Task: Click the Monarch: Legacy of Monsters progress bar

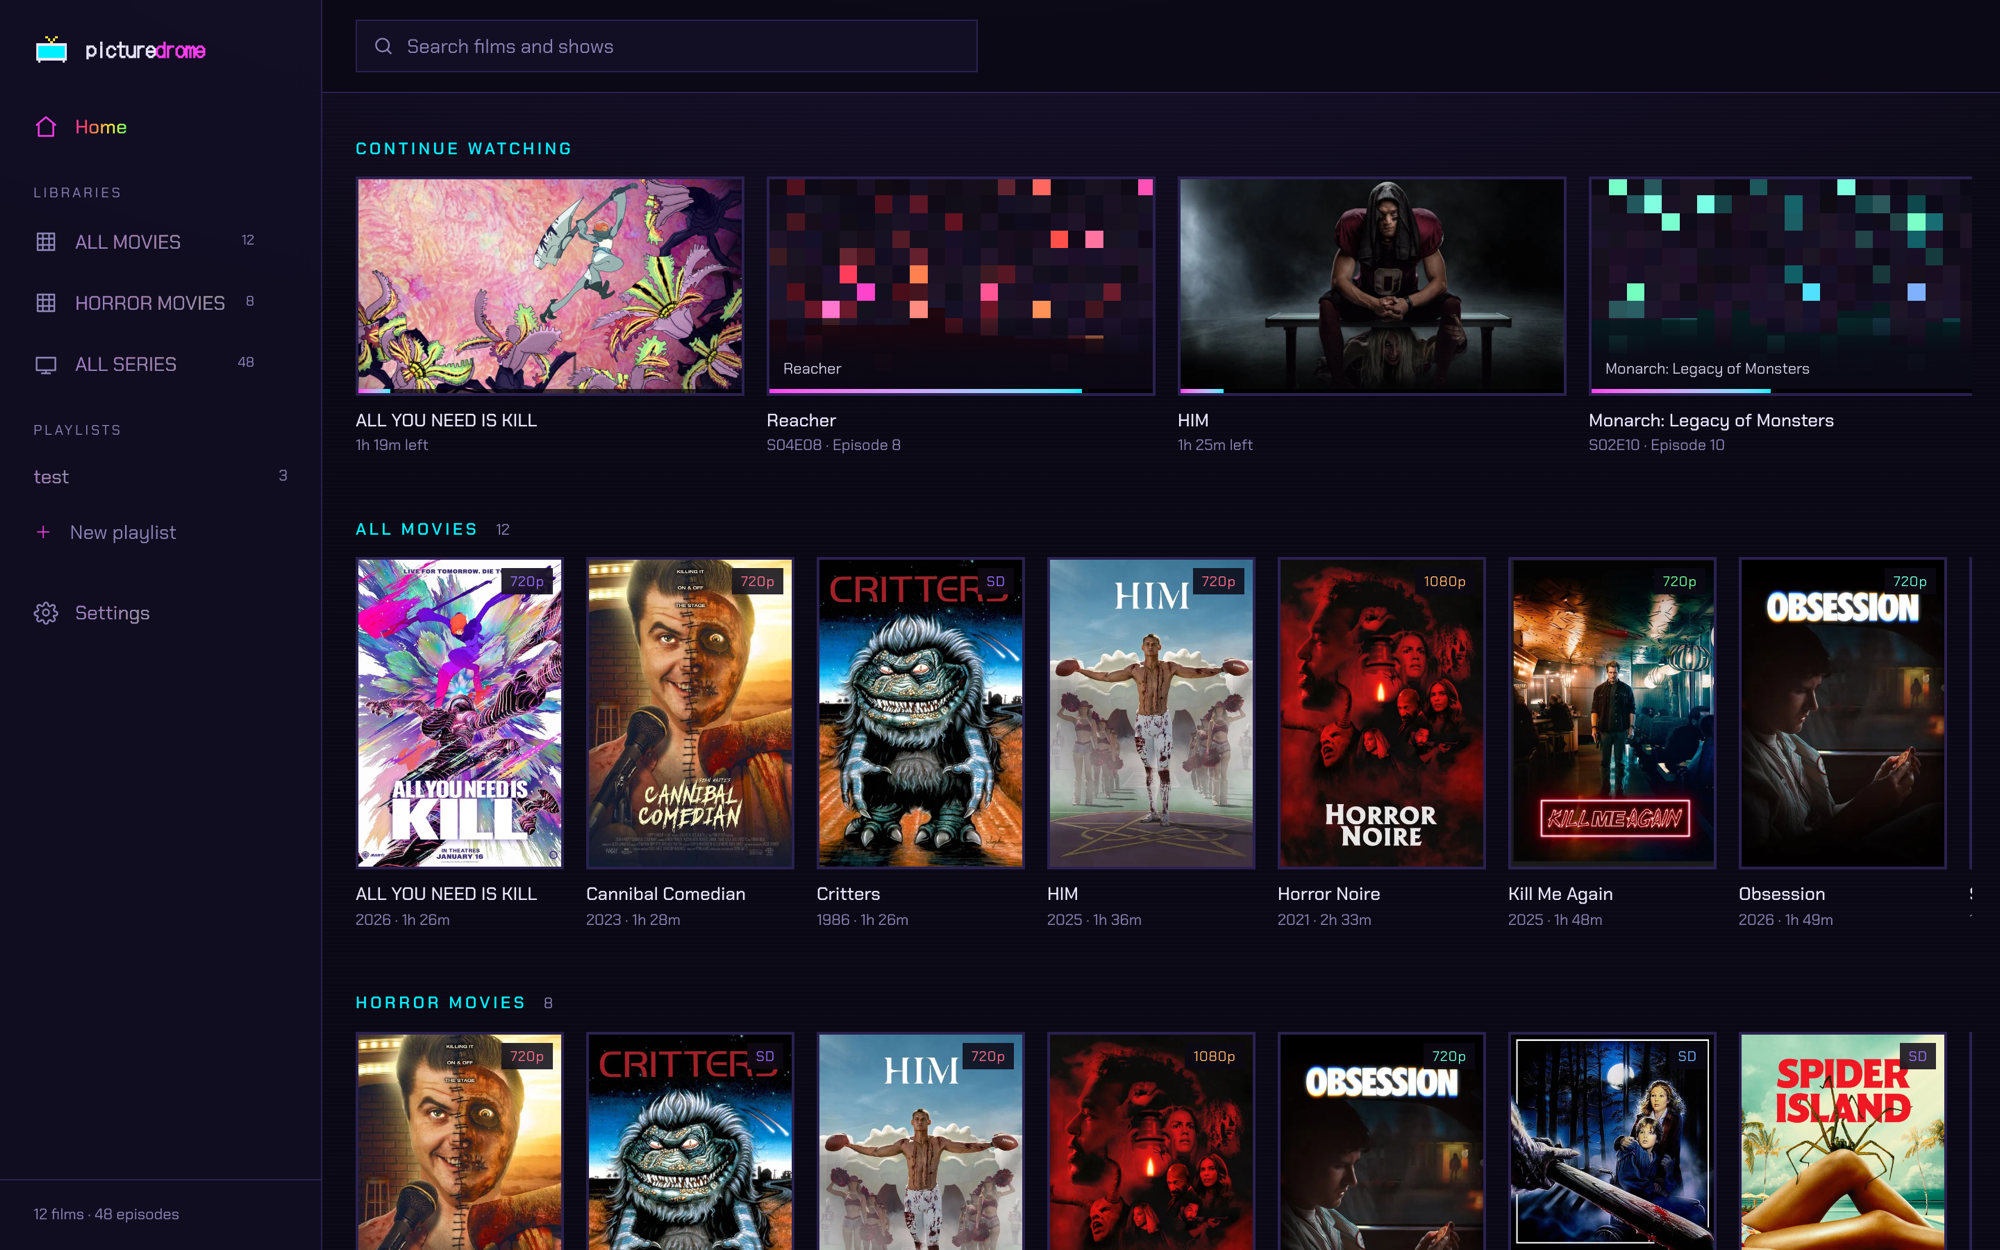Action: tap(1780, 391)
